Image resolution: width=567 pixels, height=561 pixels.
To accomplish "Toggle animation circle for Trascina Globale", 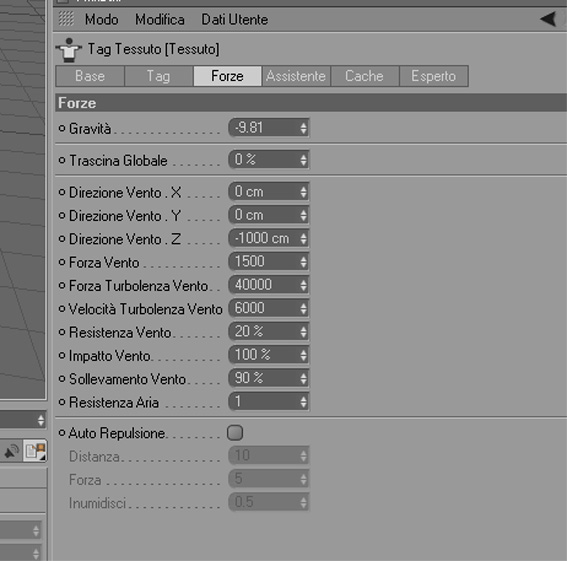I will (x=62, y=160).
